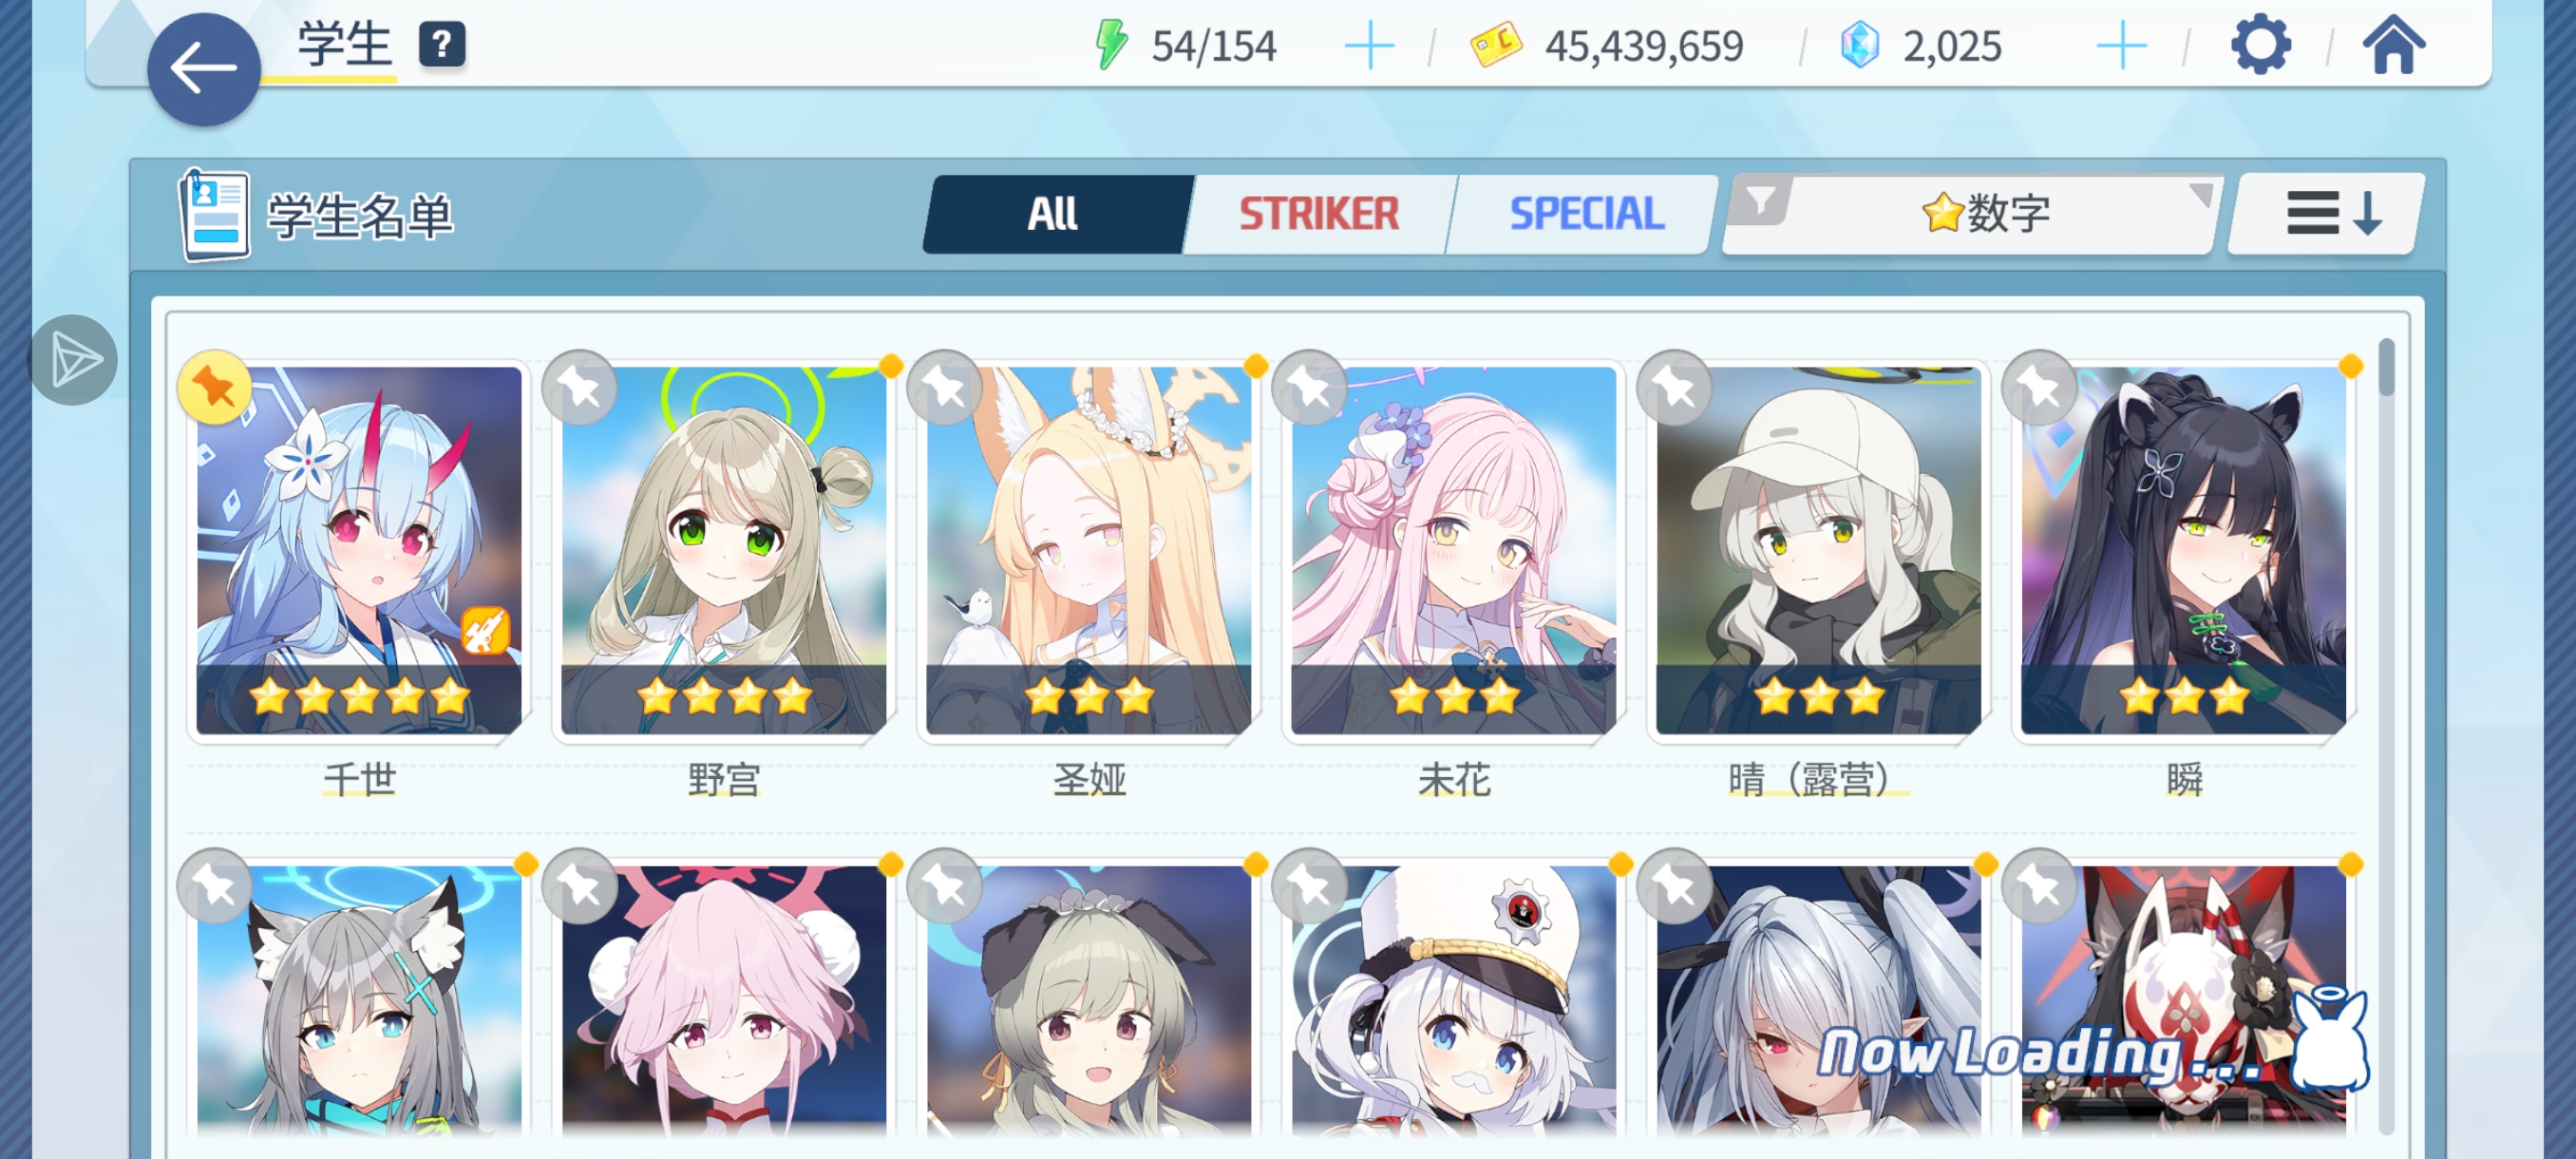Open the dropdown arrow beside 数字
This screenshot has height=1159, width=2576.
coord(2200,193)
